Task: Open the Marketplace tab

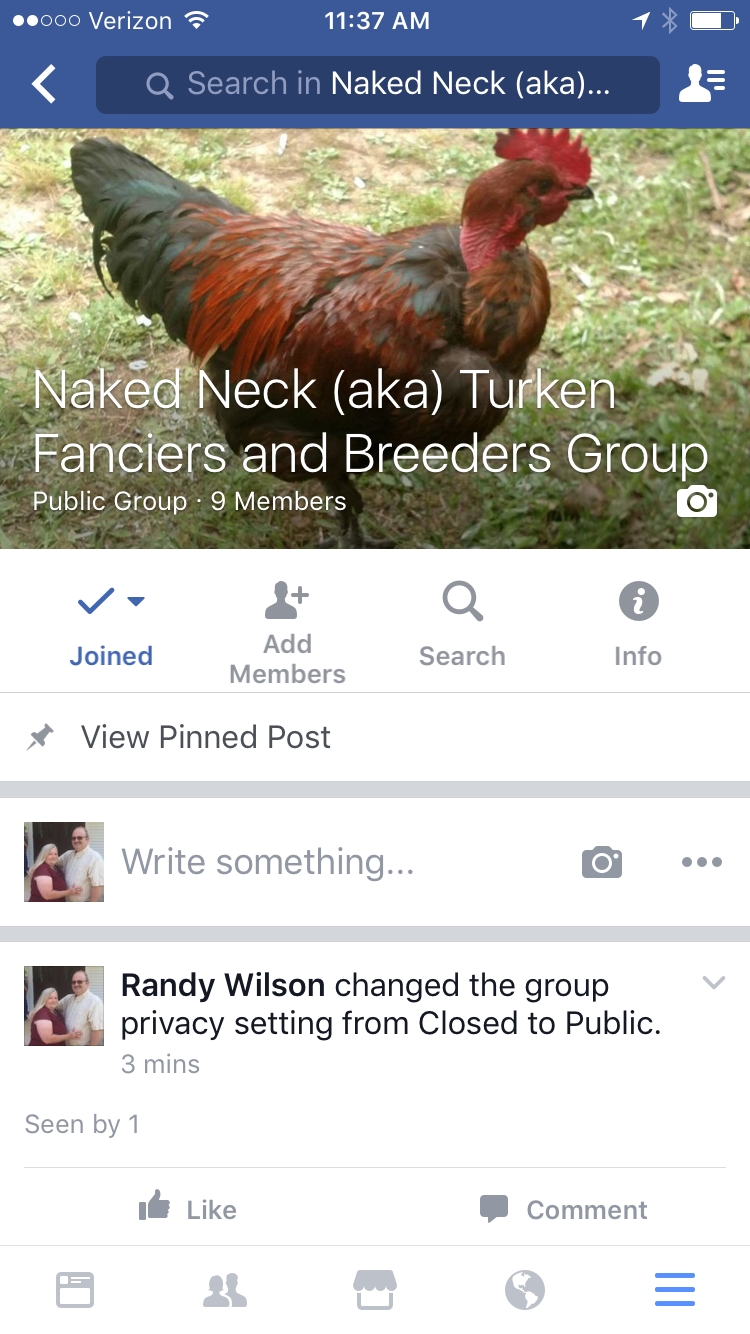Action: click(375, 1290)
